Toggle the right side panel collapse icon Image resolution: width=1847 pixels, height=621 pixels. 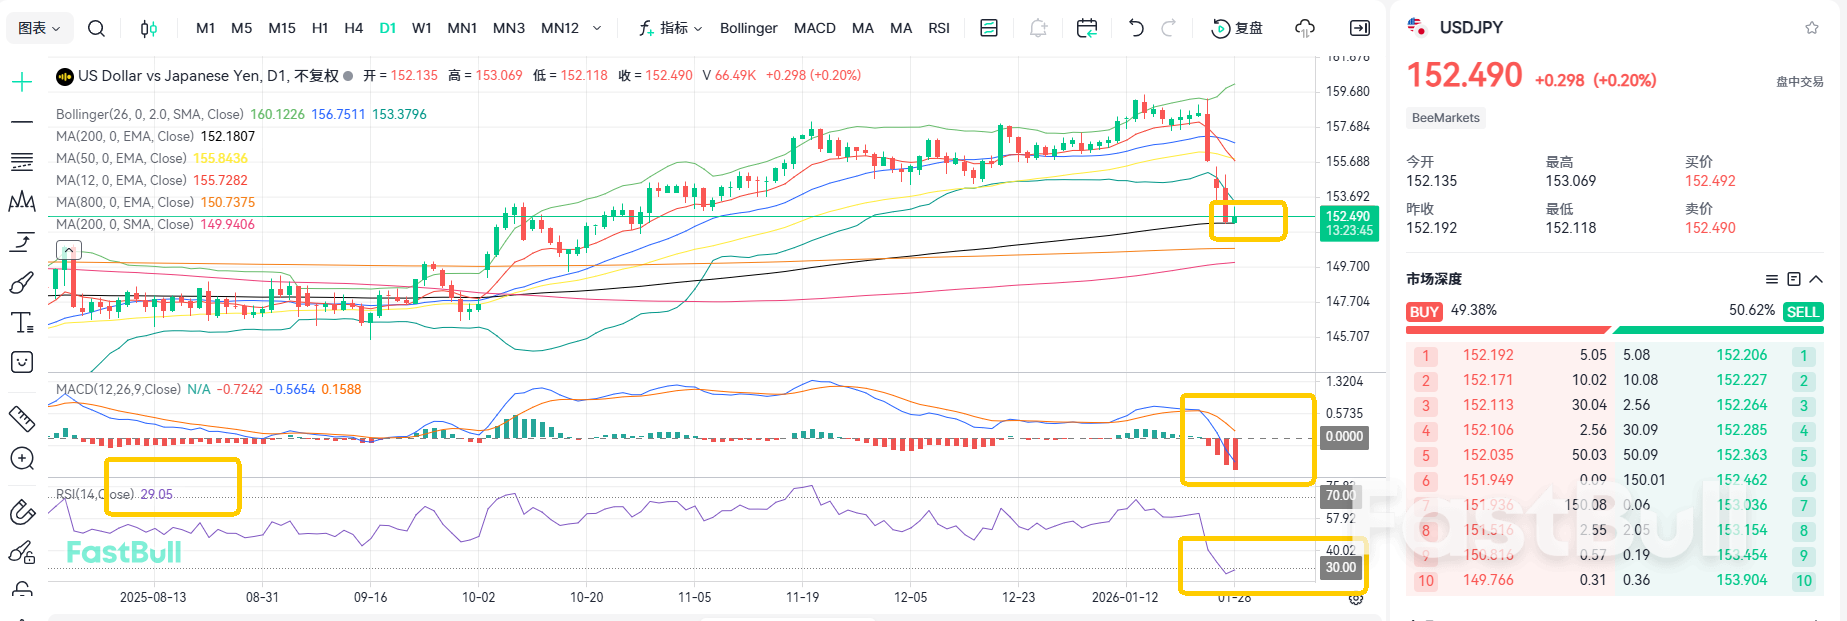[x=1360, y=28]
